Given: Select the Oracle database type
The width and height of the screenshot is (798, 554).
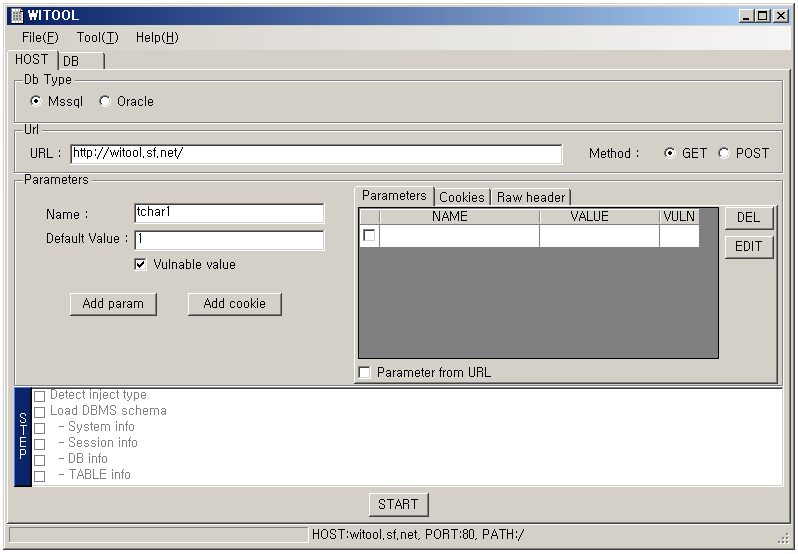Looking at the screenshot, I should pos(105,101).
